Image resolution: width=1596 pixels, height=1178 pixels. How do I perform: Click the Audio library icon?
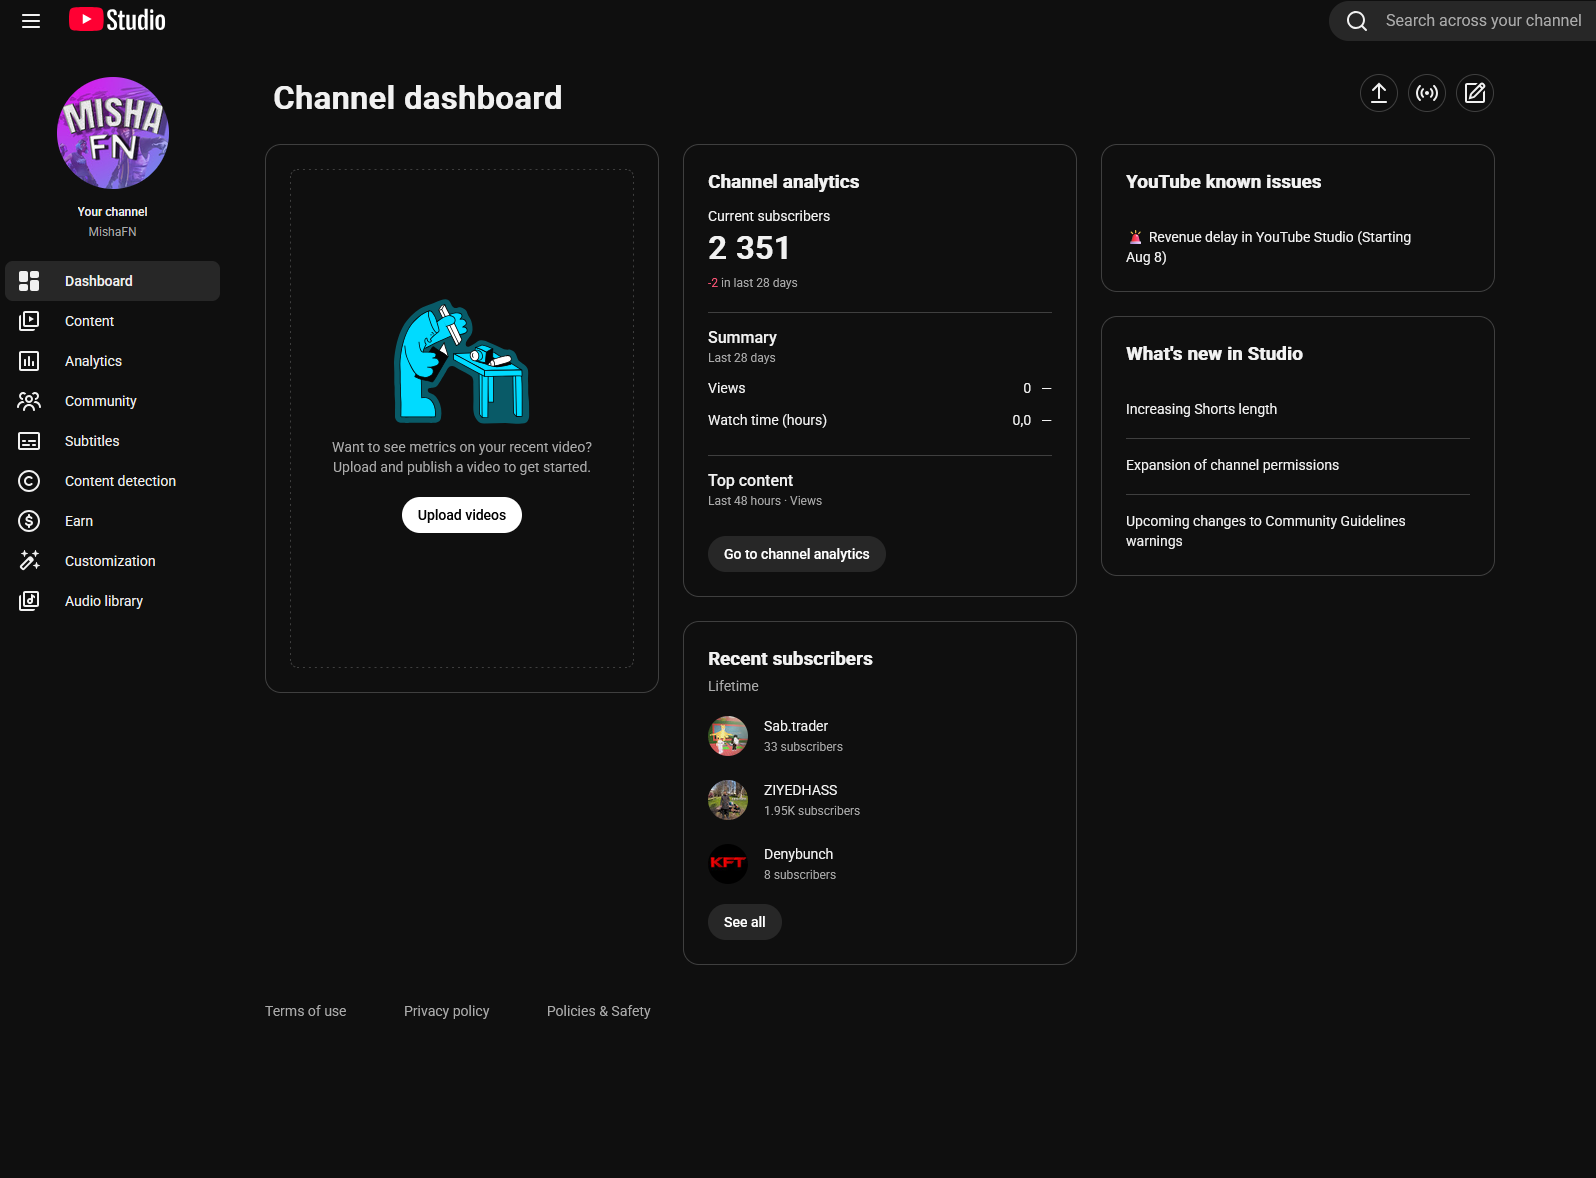pyautogui.click(x=29, y=601)
